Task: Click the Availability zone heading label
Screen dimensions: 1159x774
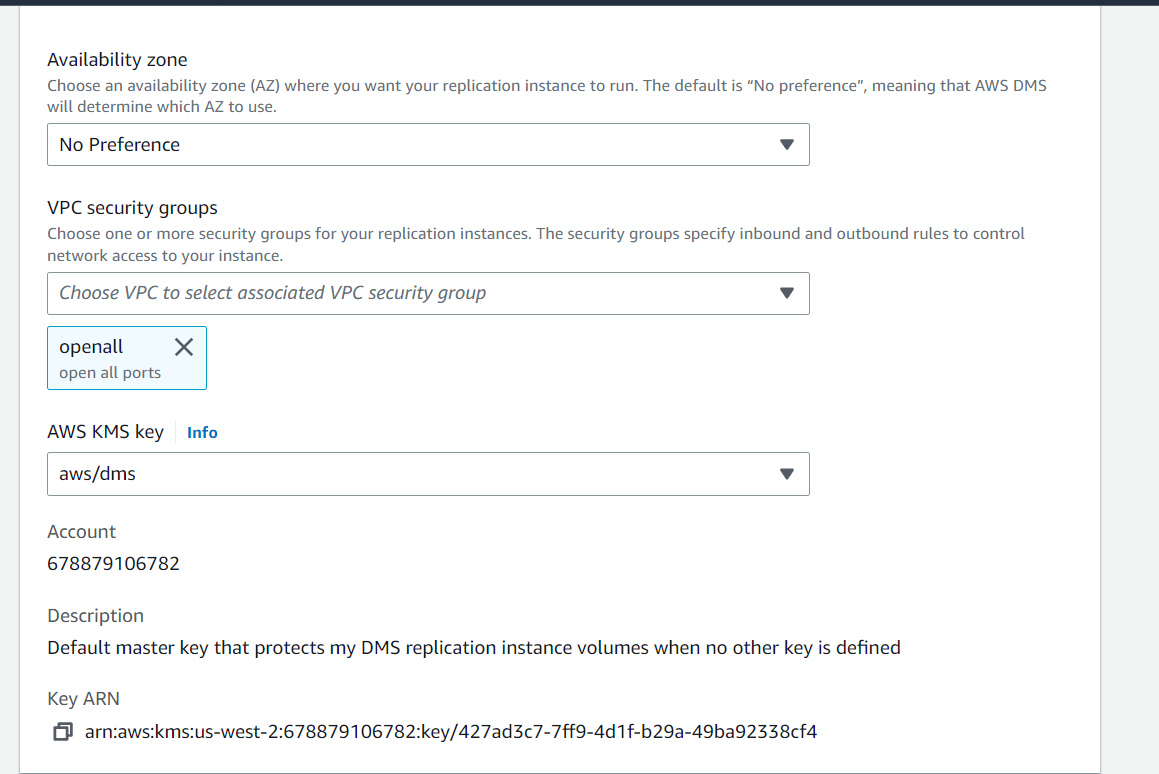Action: click(117, 59)
